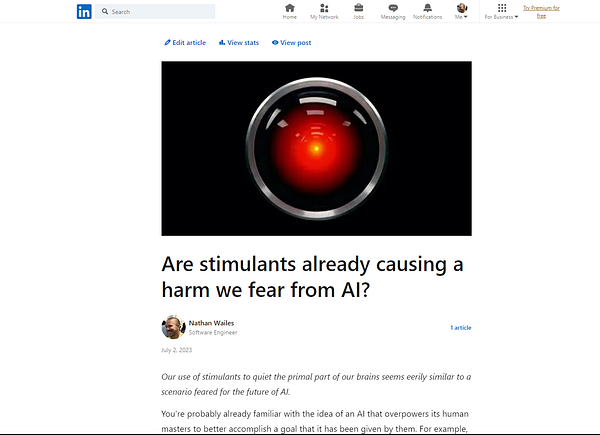The height and width of the screenshot is (435, 600).
Task: Click the article headline about stimulants
Action: coord(313,277)
